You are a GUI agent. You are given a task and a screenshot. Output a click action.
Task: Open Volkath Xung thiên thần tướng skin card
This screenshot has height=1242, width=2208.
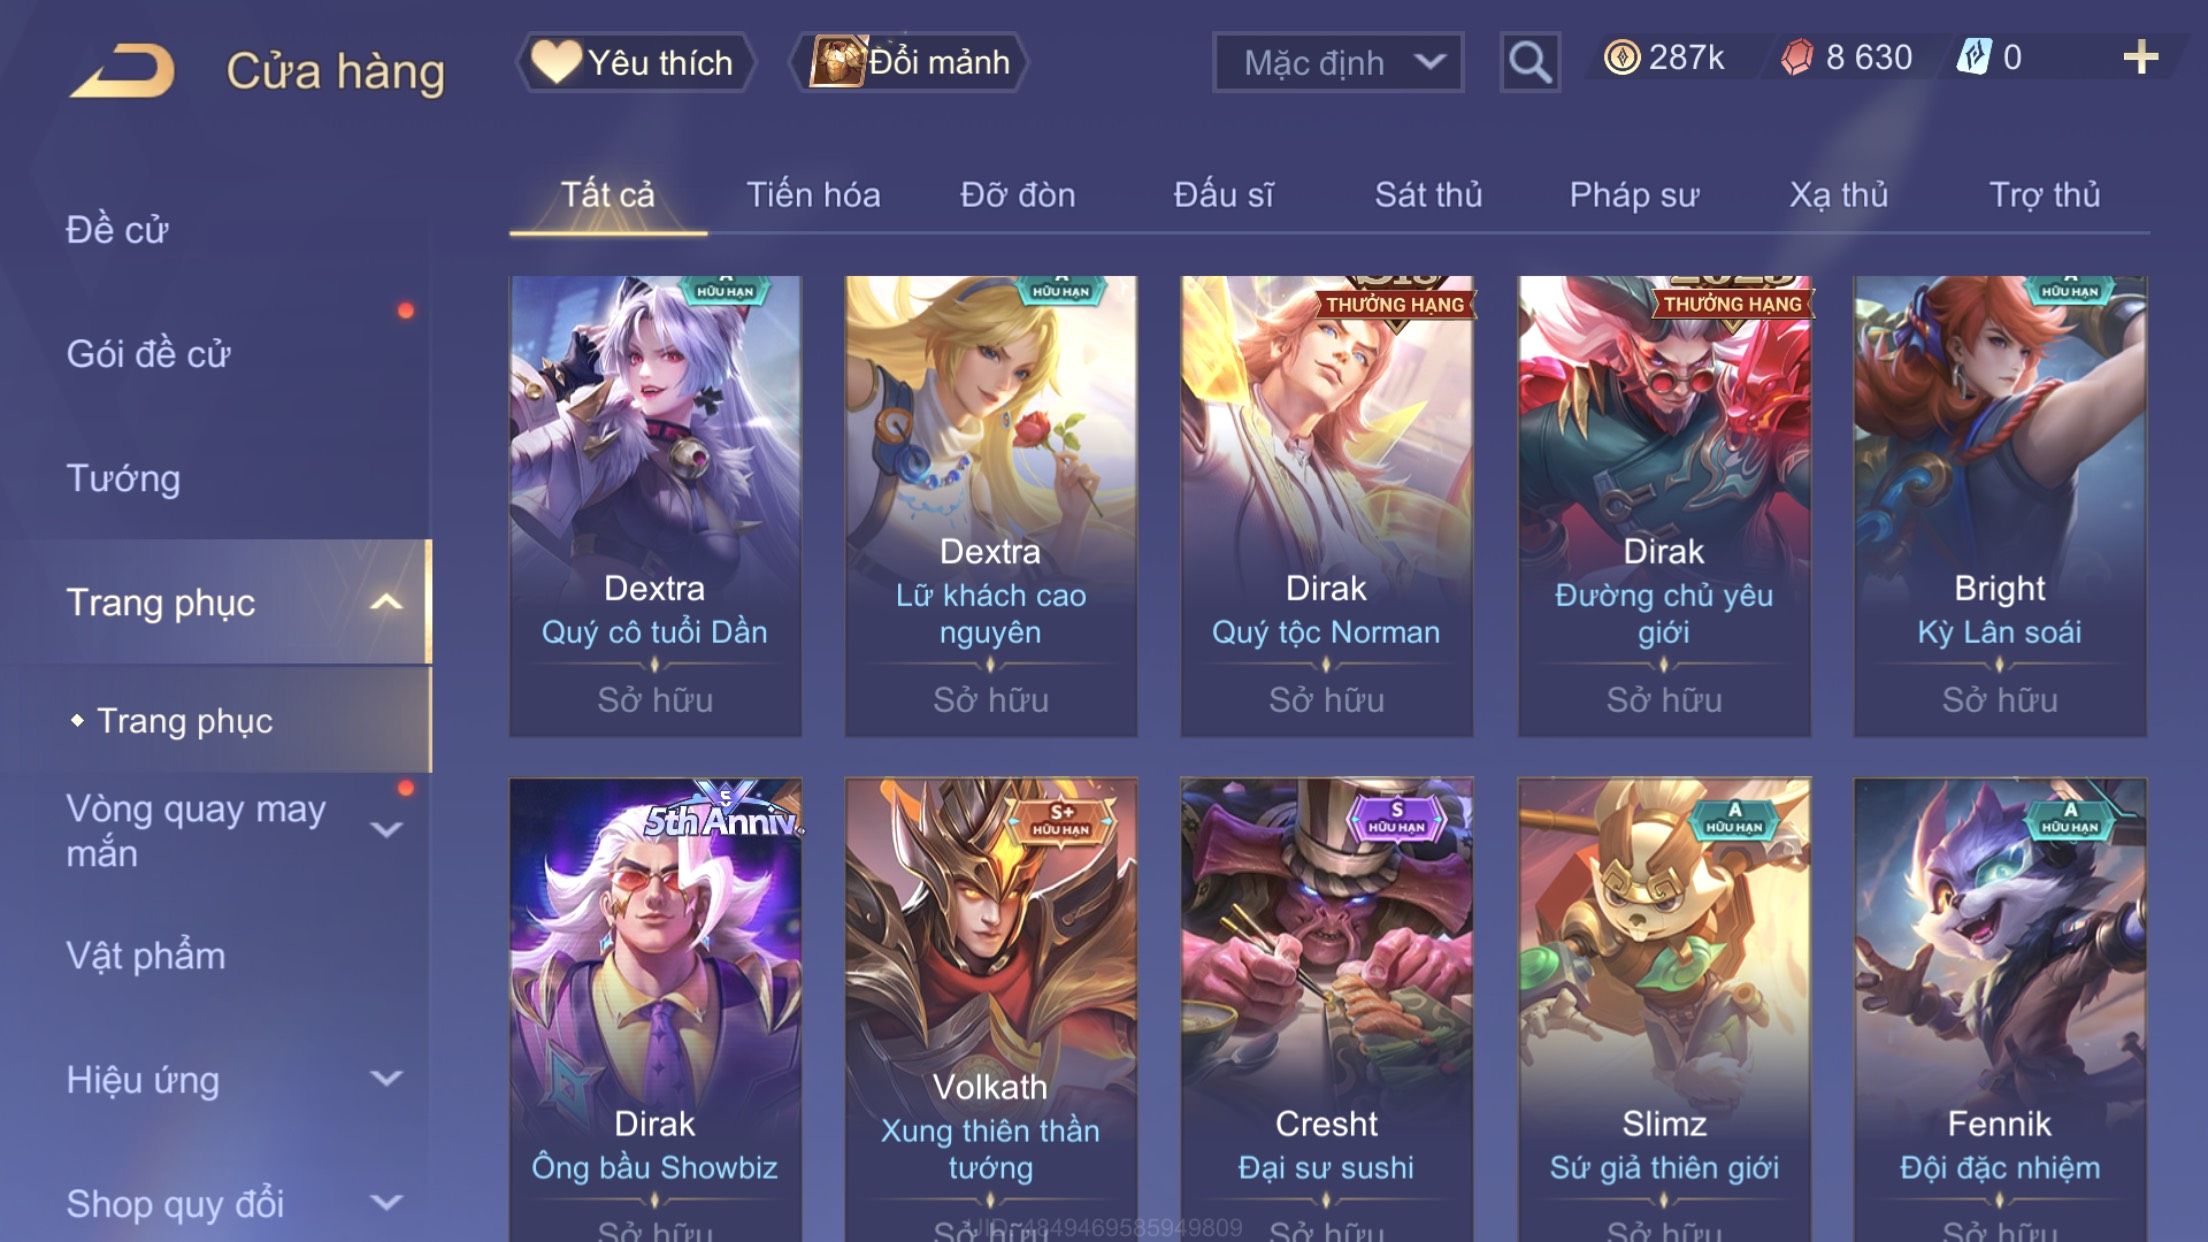click(991, 1010)
